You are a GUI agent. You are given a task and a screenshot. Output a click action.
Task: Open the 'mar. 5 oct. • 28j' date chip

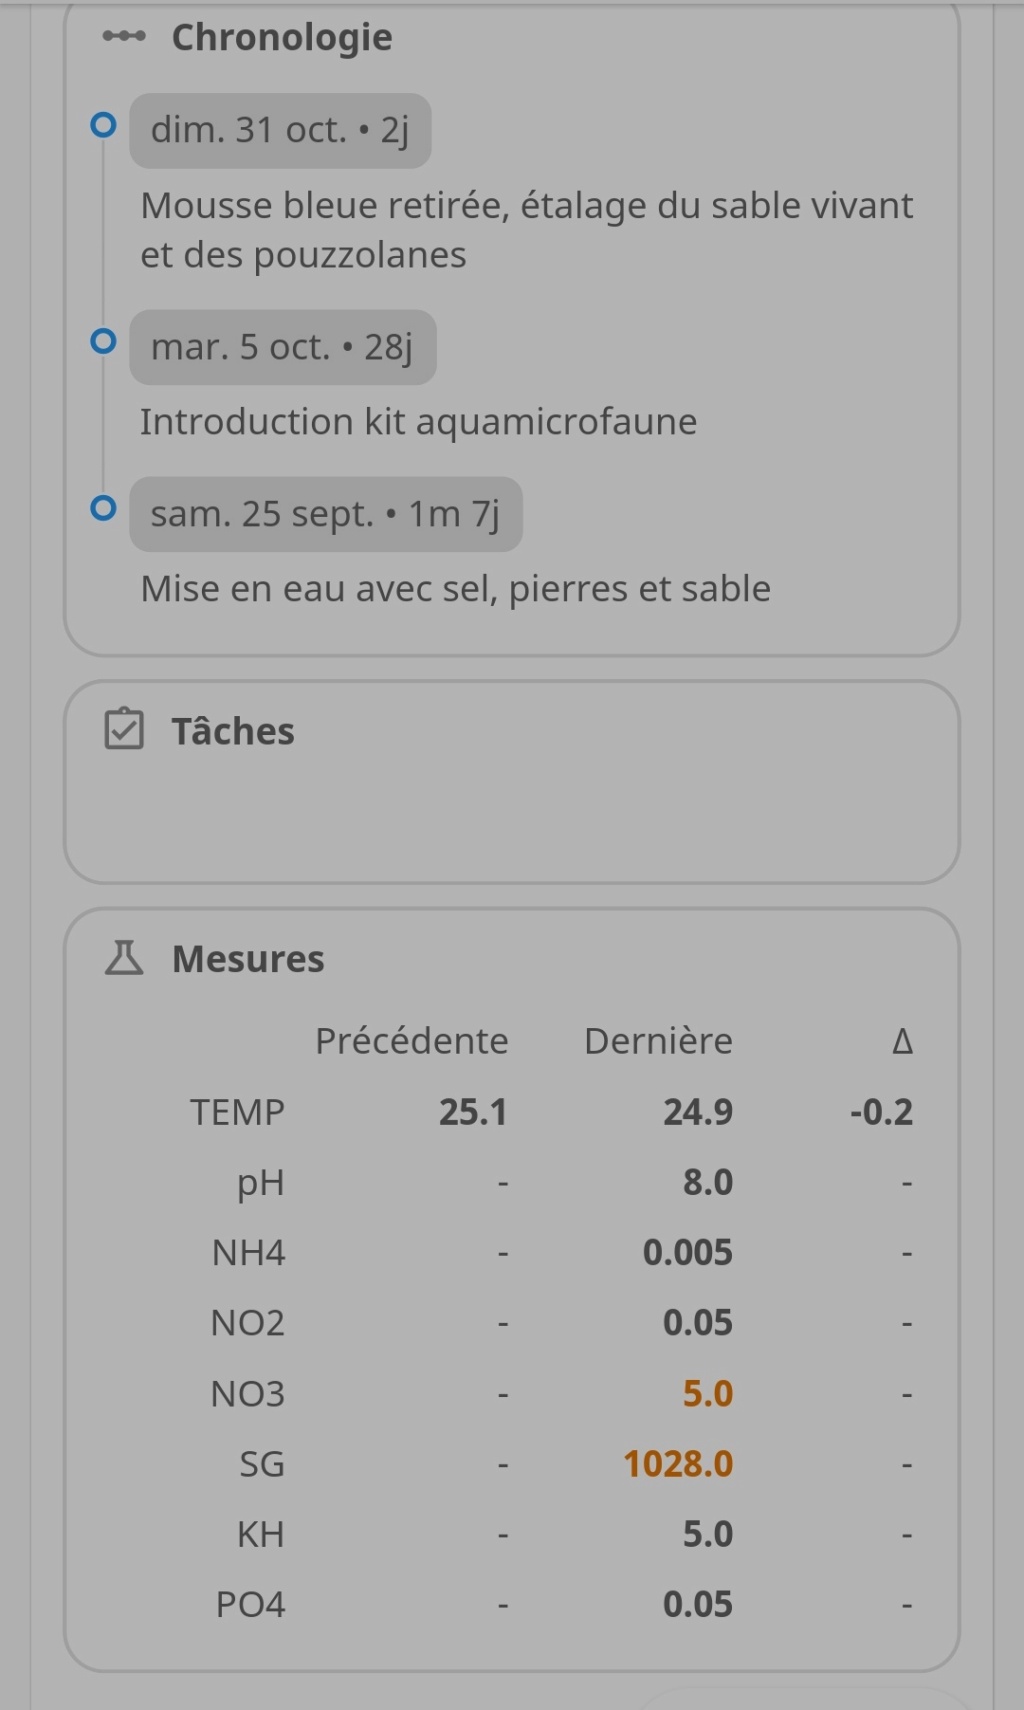click(283, 347)
